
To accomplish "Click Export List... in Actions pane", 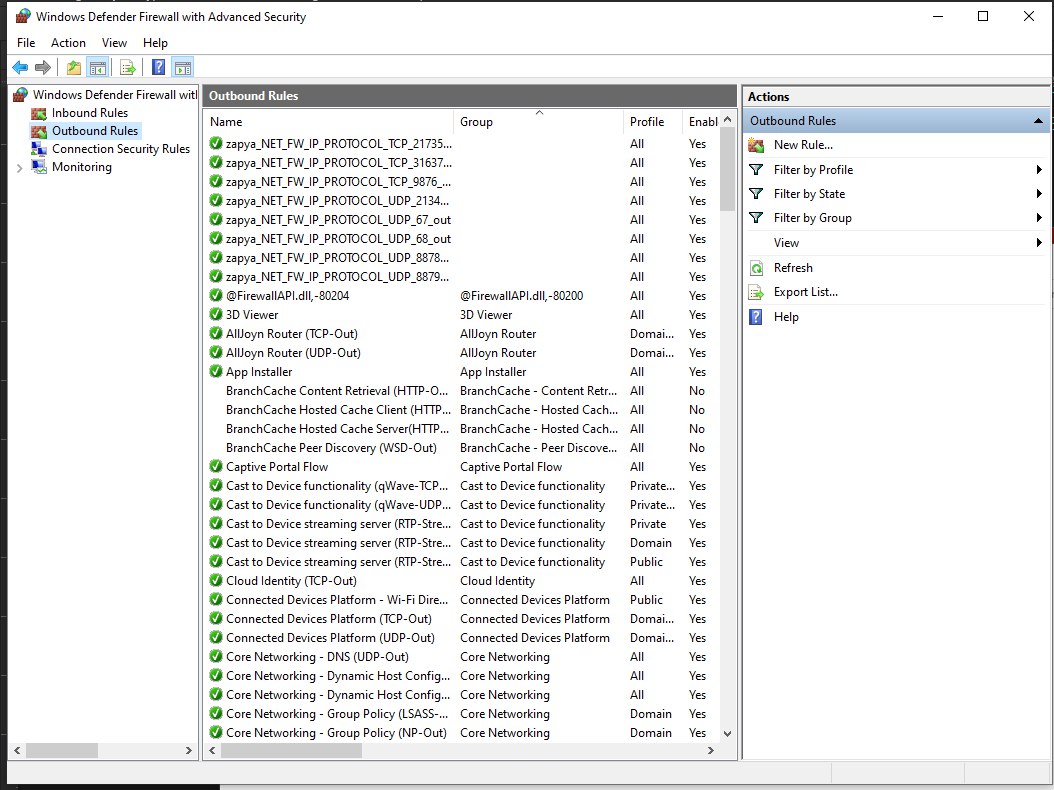I will point(806,292).
